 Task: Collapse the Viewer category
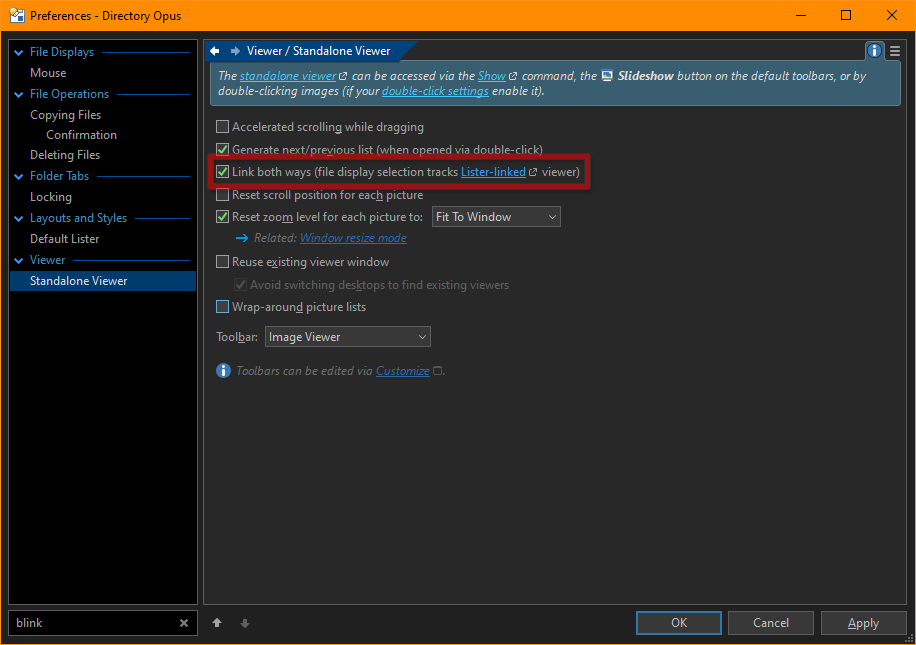tap(19, 261)
